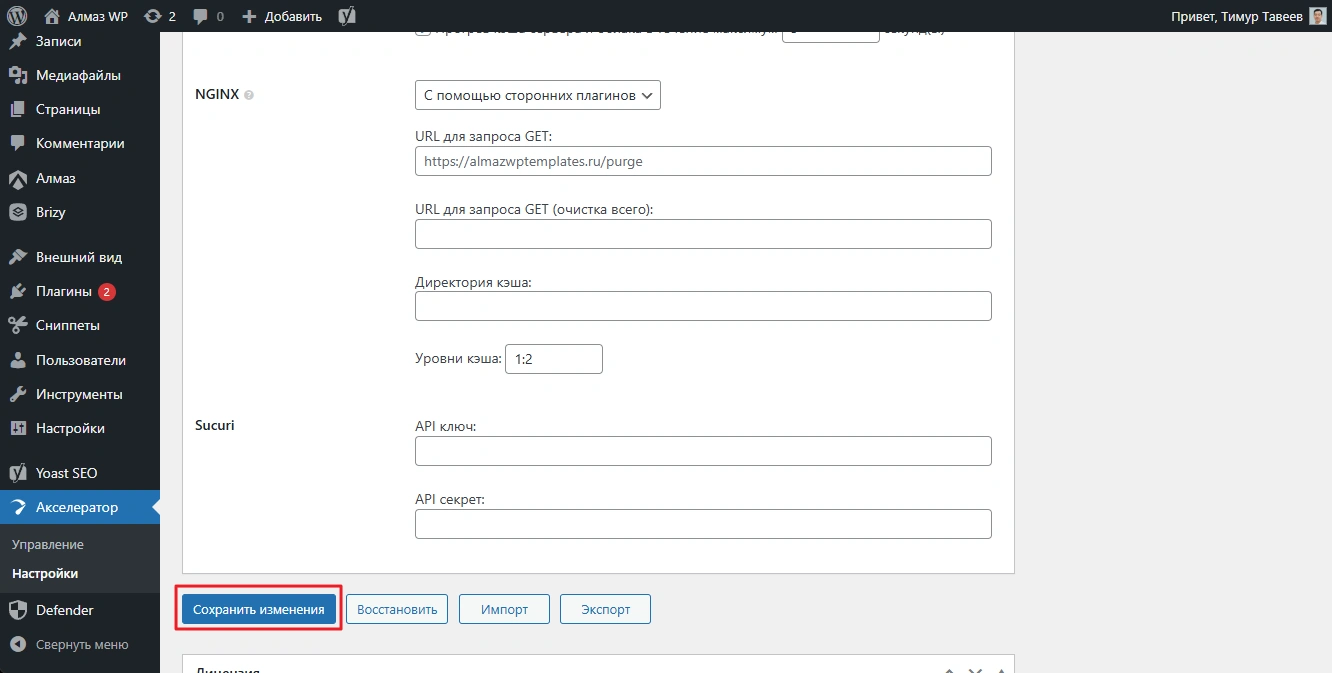Open the Defender sidebar item
The width and height of the screenshot is (1332, 673).
[64, 610]
